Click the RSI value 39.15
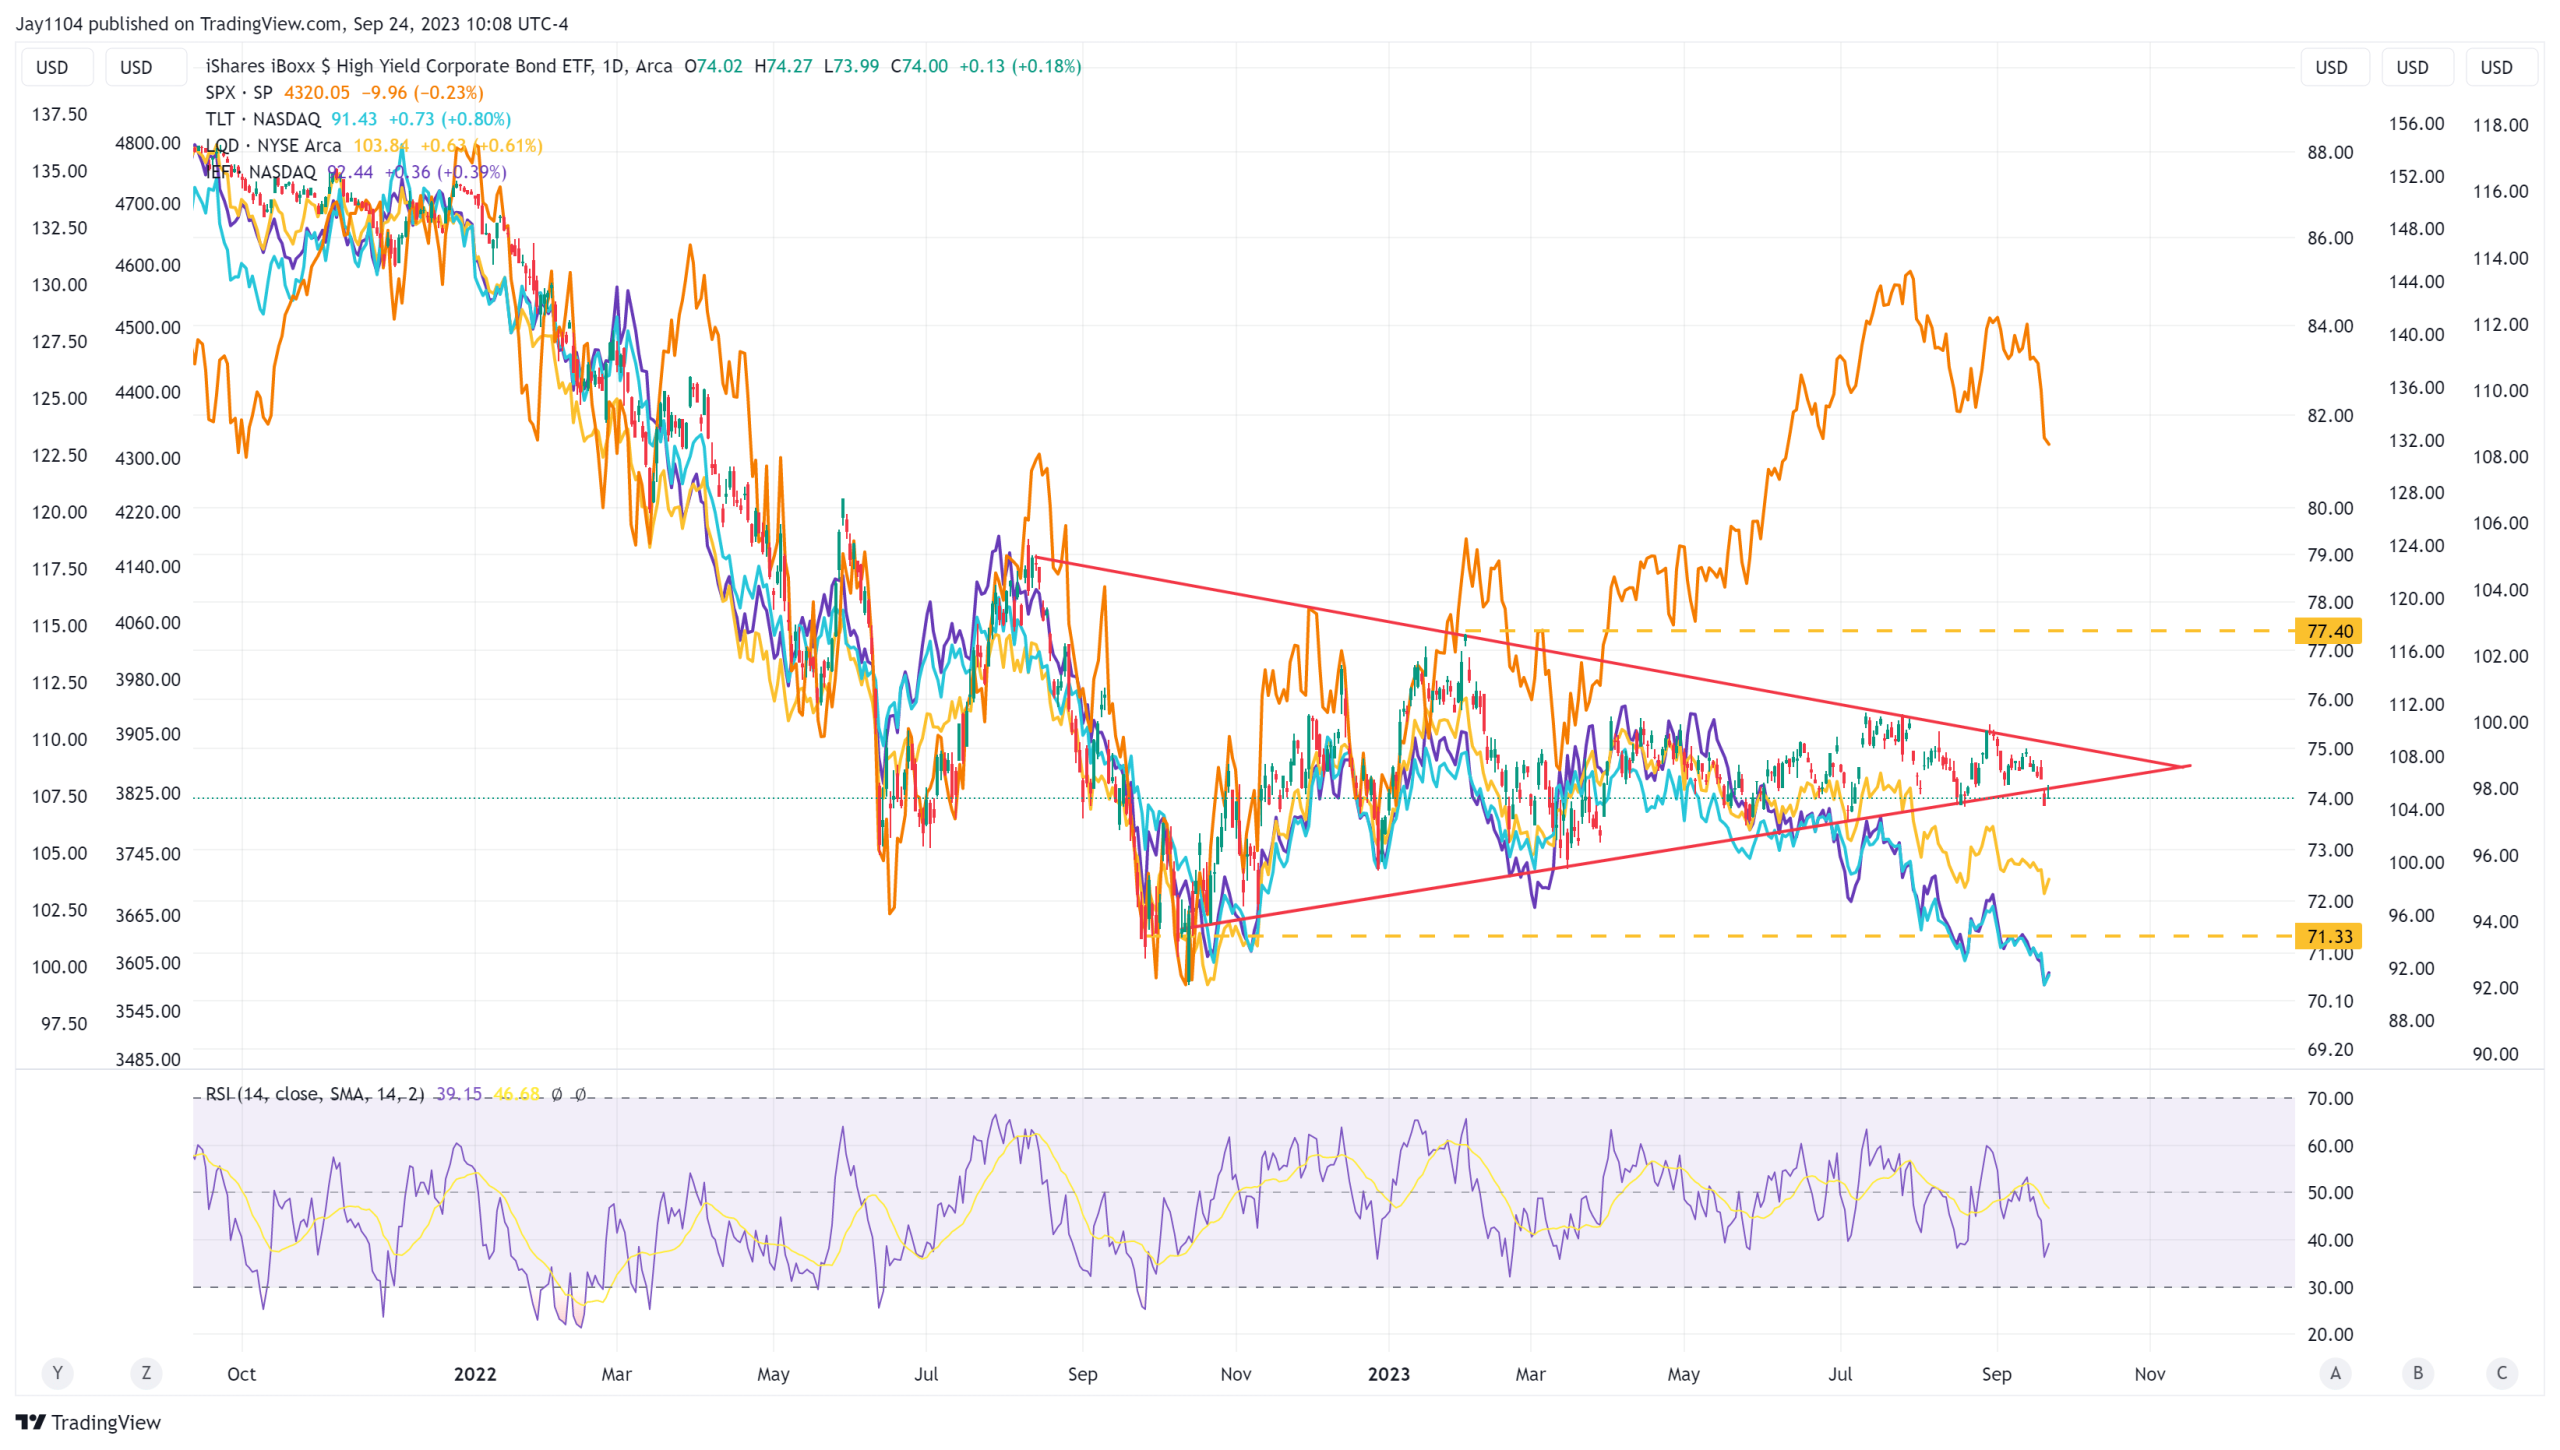 tap(458, 1094)
